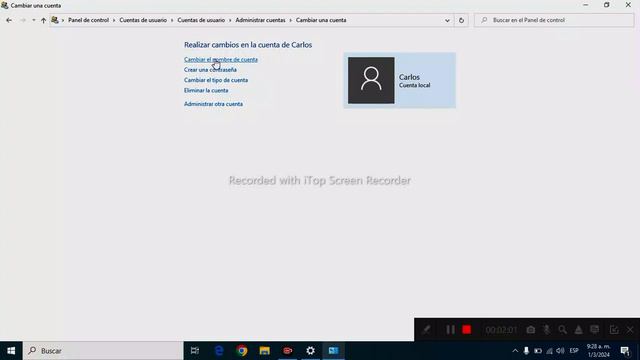Click the Forward navigation arrow
Screen dimensions: 640x360
(x=23, y=20)
